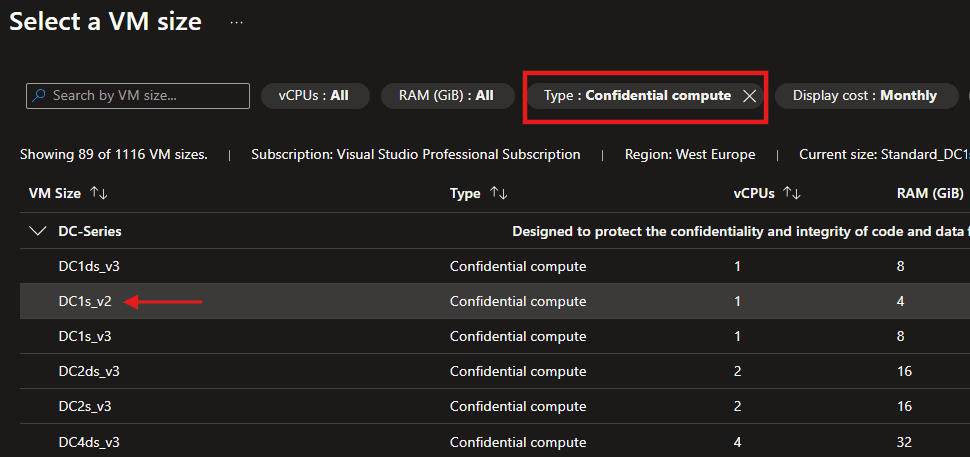Open the Display cost Monthly filter
This screenshot has width=970, height=457.
864,96
